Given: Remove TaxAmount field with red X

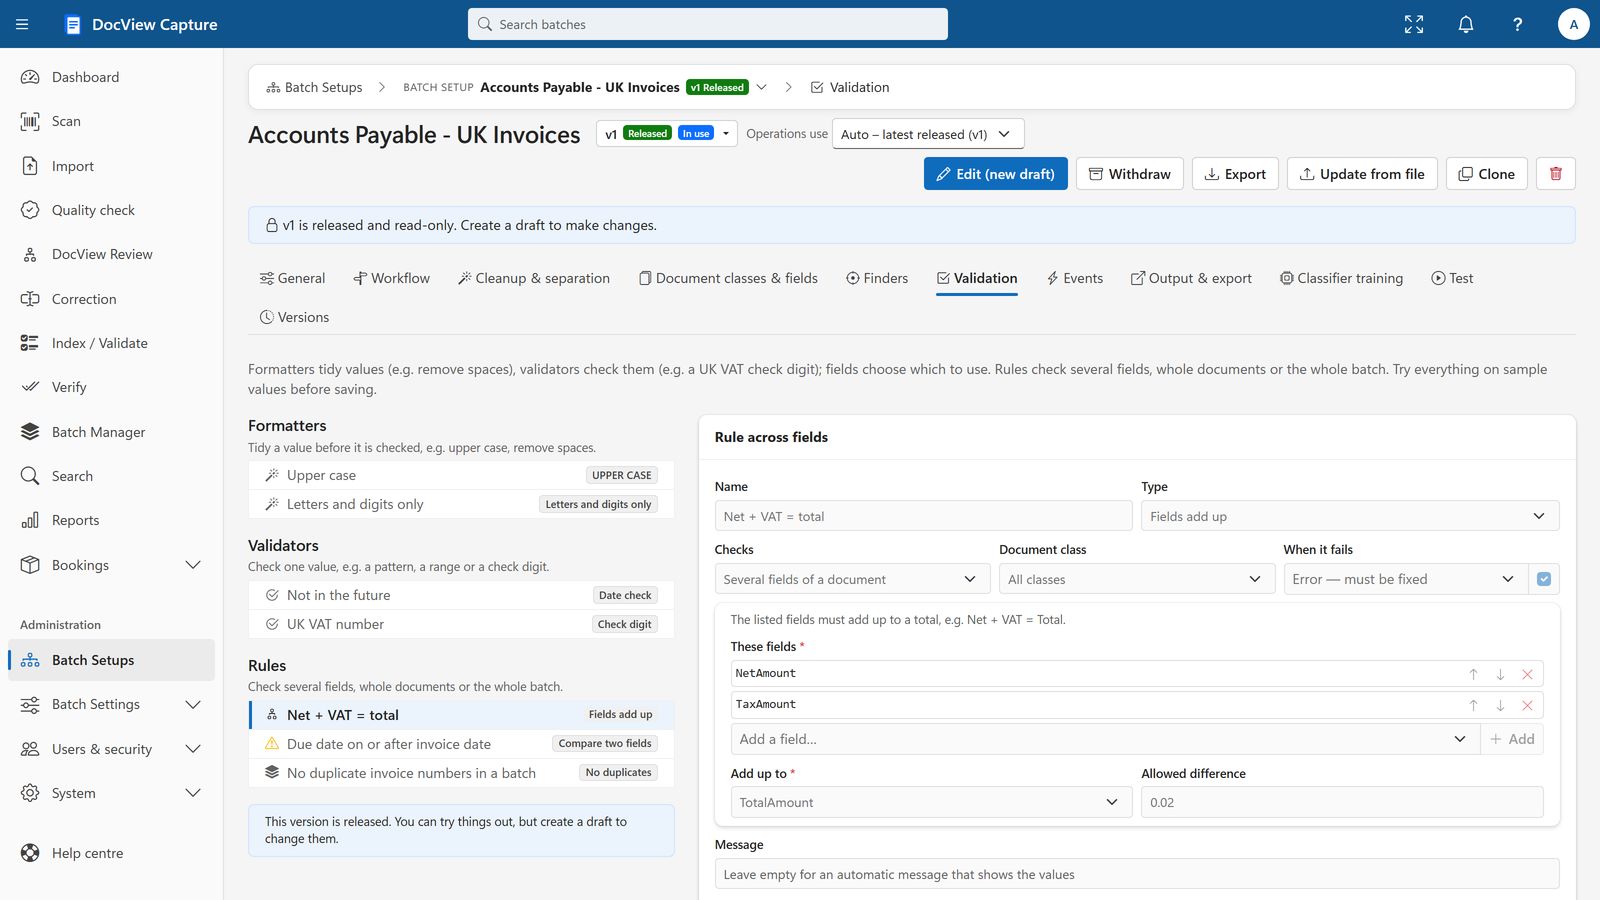Looking at the screenshot, I should click(x=1527, y=705).
